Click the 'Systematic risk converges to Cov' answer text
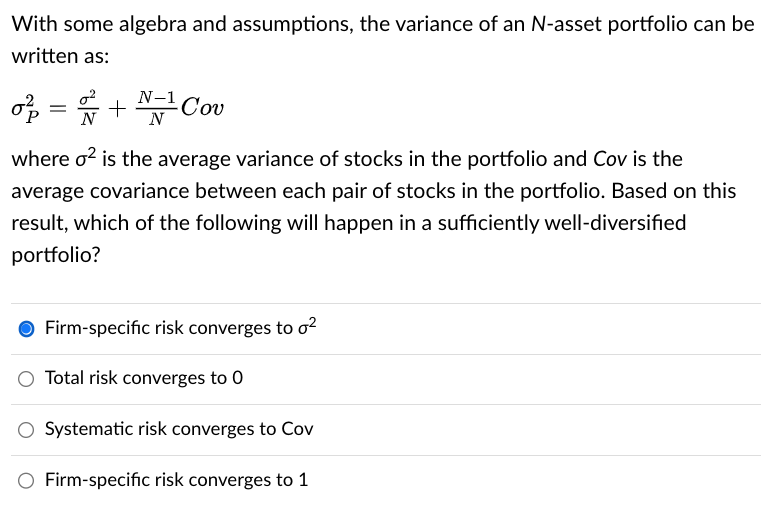Screen dimensions: 780x514 [x=179, y=429]
